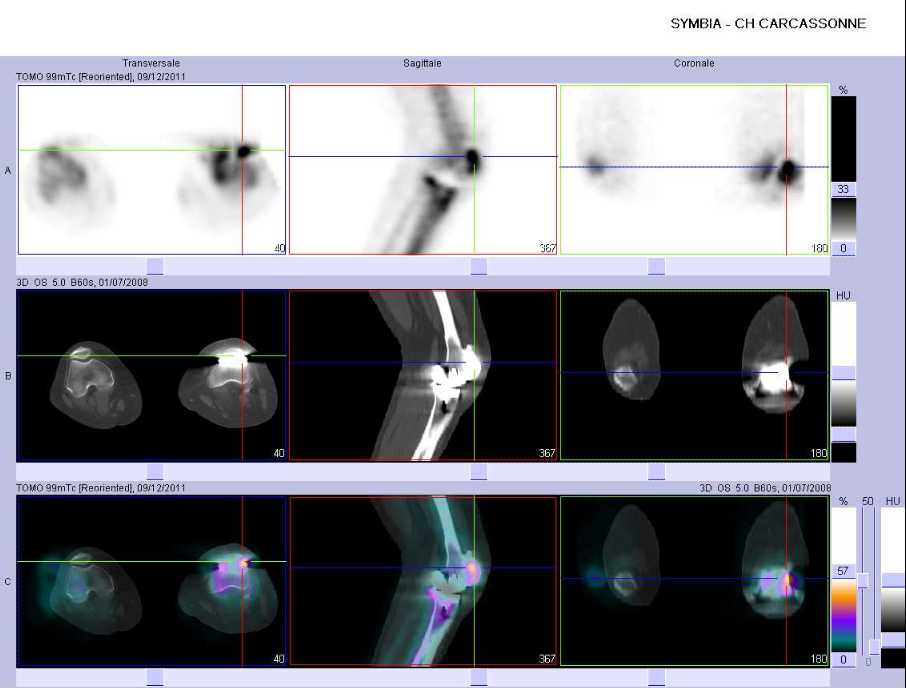Viewport: 906px width, 688px height.
Task: Click the Sagittale column header
Action: (422, 63)
